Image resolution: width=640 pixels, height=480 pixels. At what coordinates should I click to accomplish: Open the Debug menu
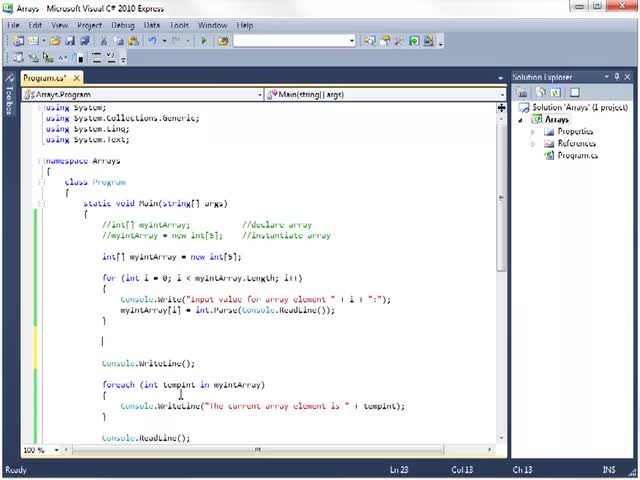click(123, 24)
